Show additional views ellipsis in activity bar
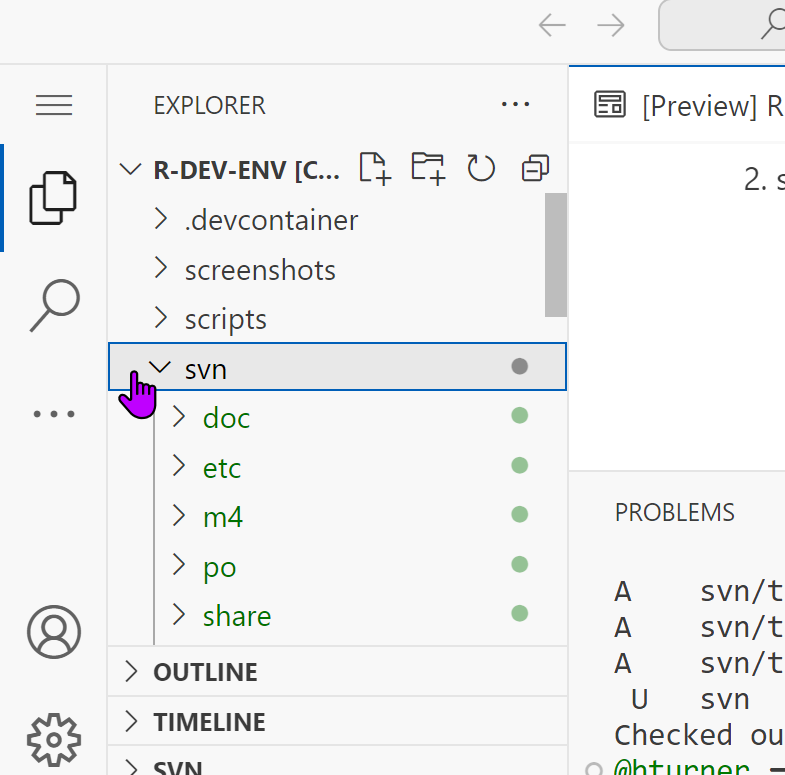This screenshot has width=785, height=775. coord(53,413)
